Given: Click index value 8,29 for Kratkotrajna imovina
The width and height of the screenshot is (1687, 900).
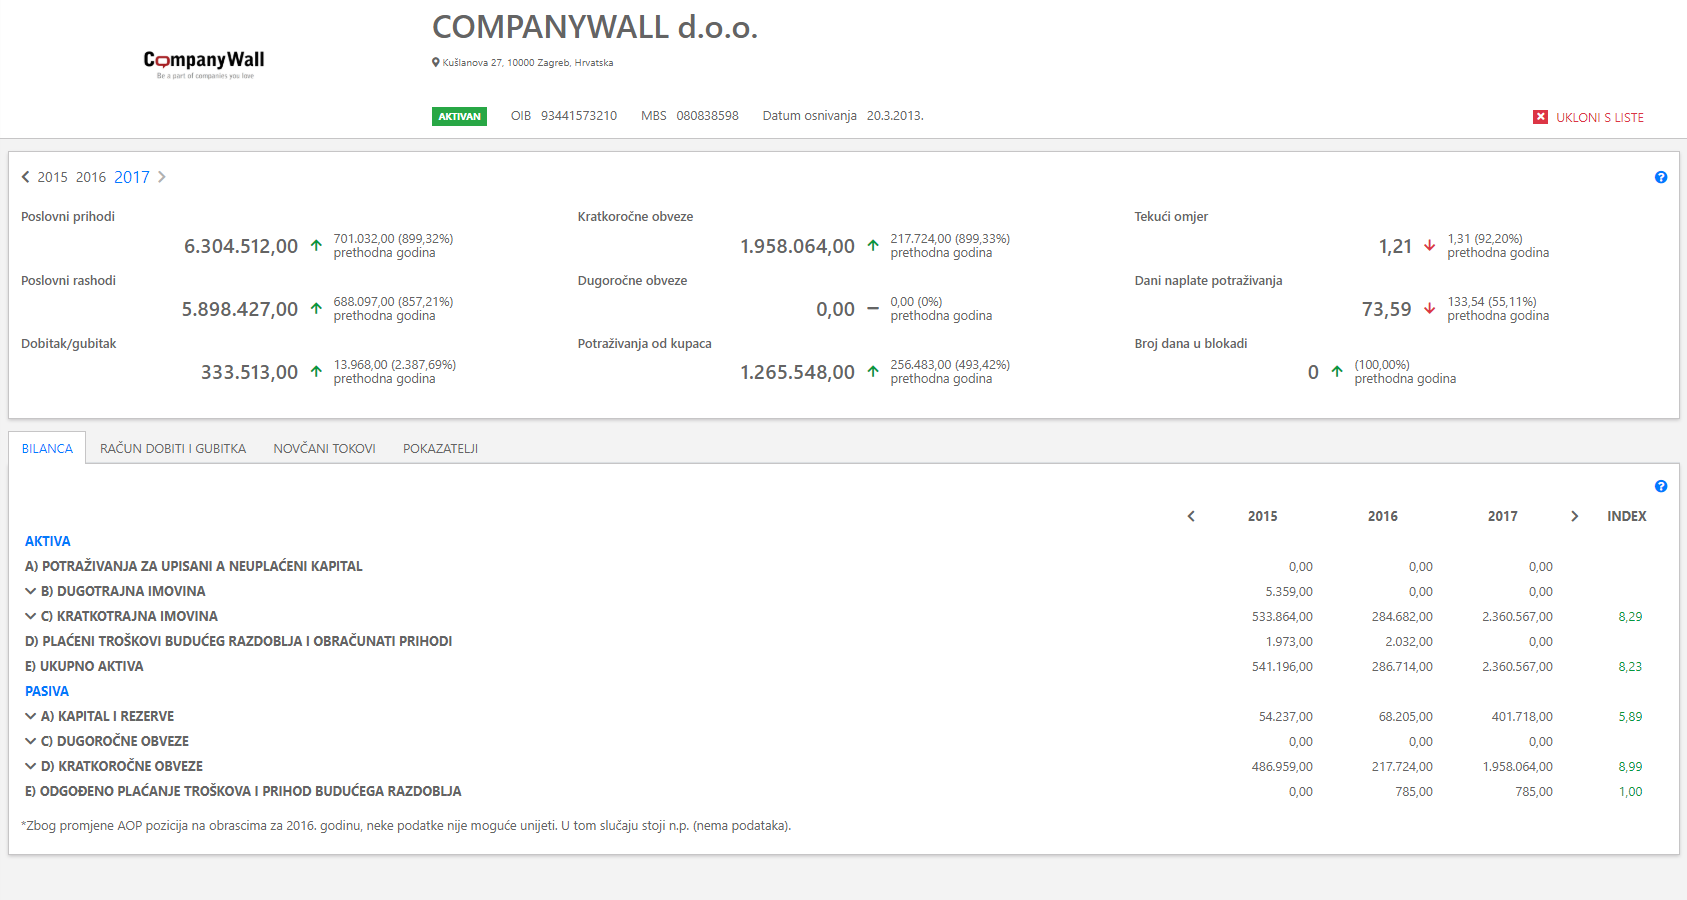Looking at the screenshot, I should (1630, 617).
